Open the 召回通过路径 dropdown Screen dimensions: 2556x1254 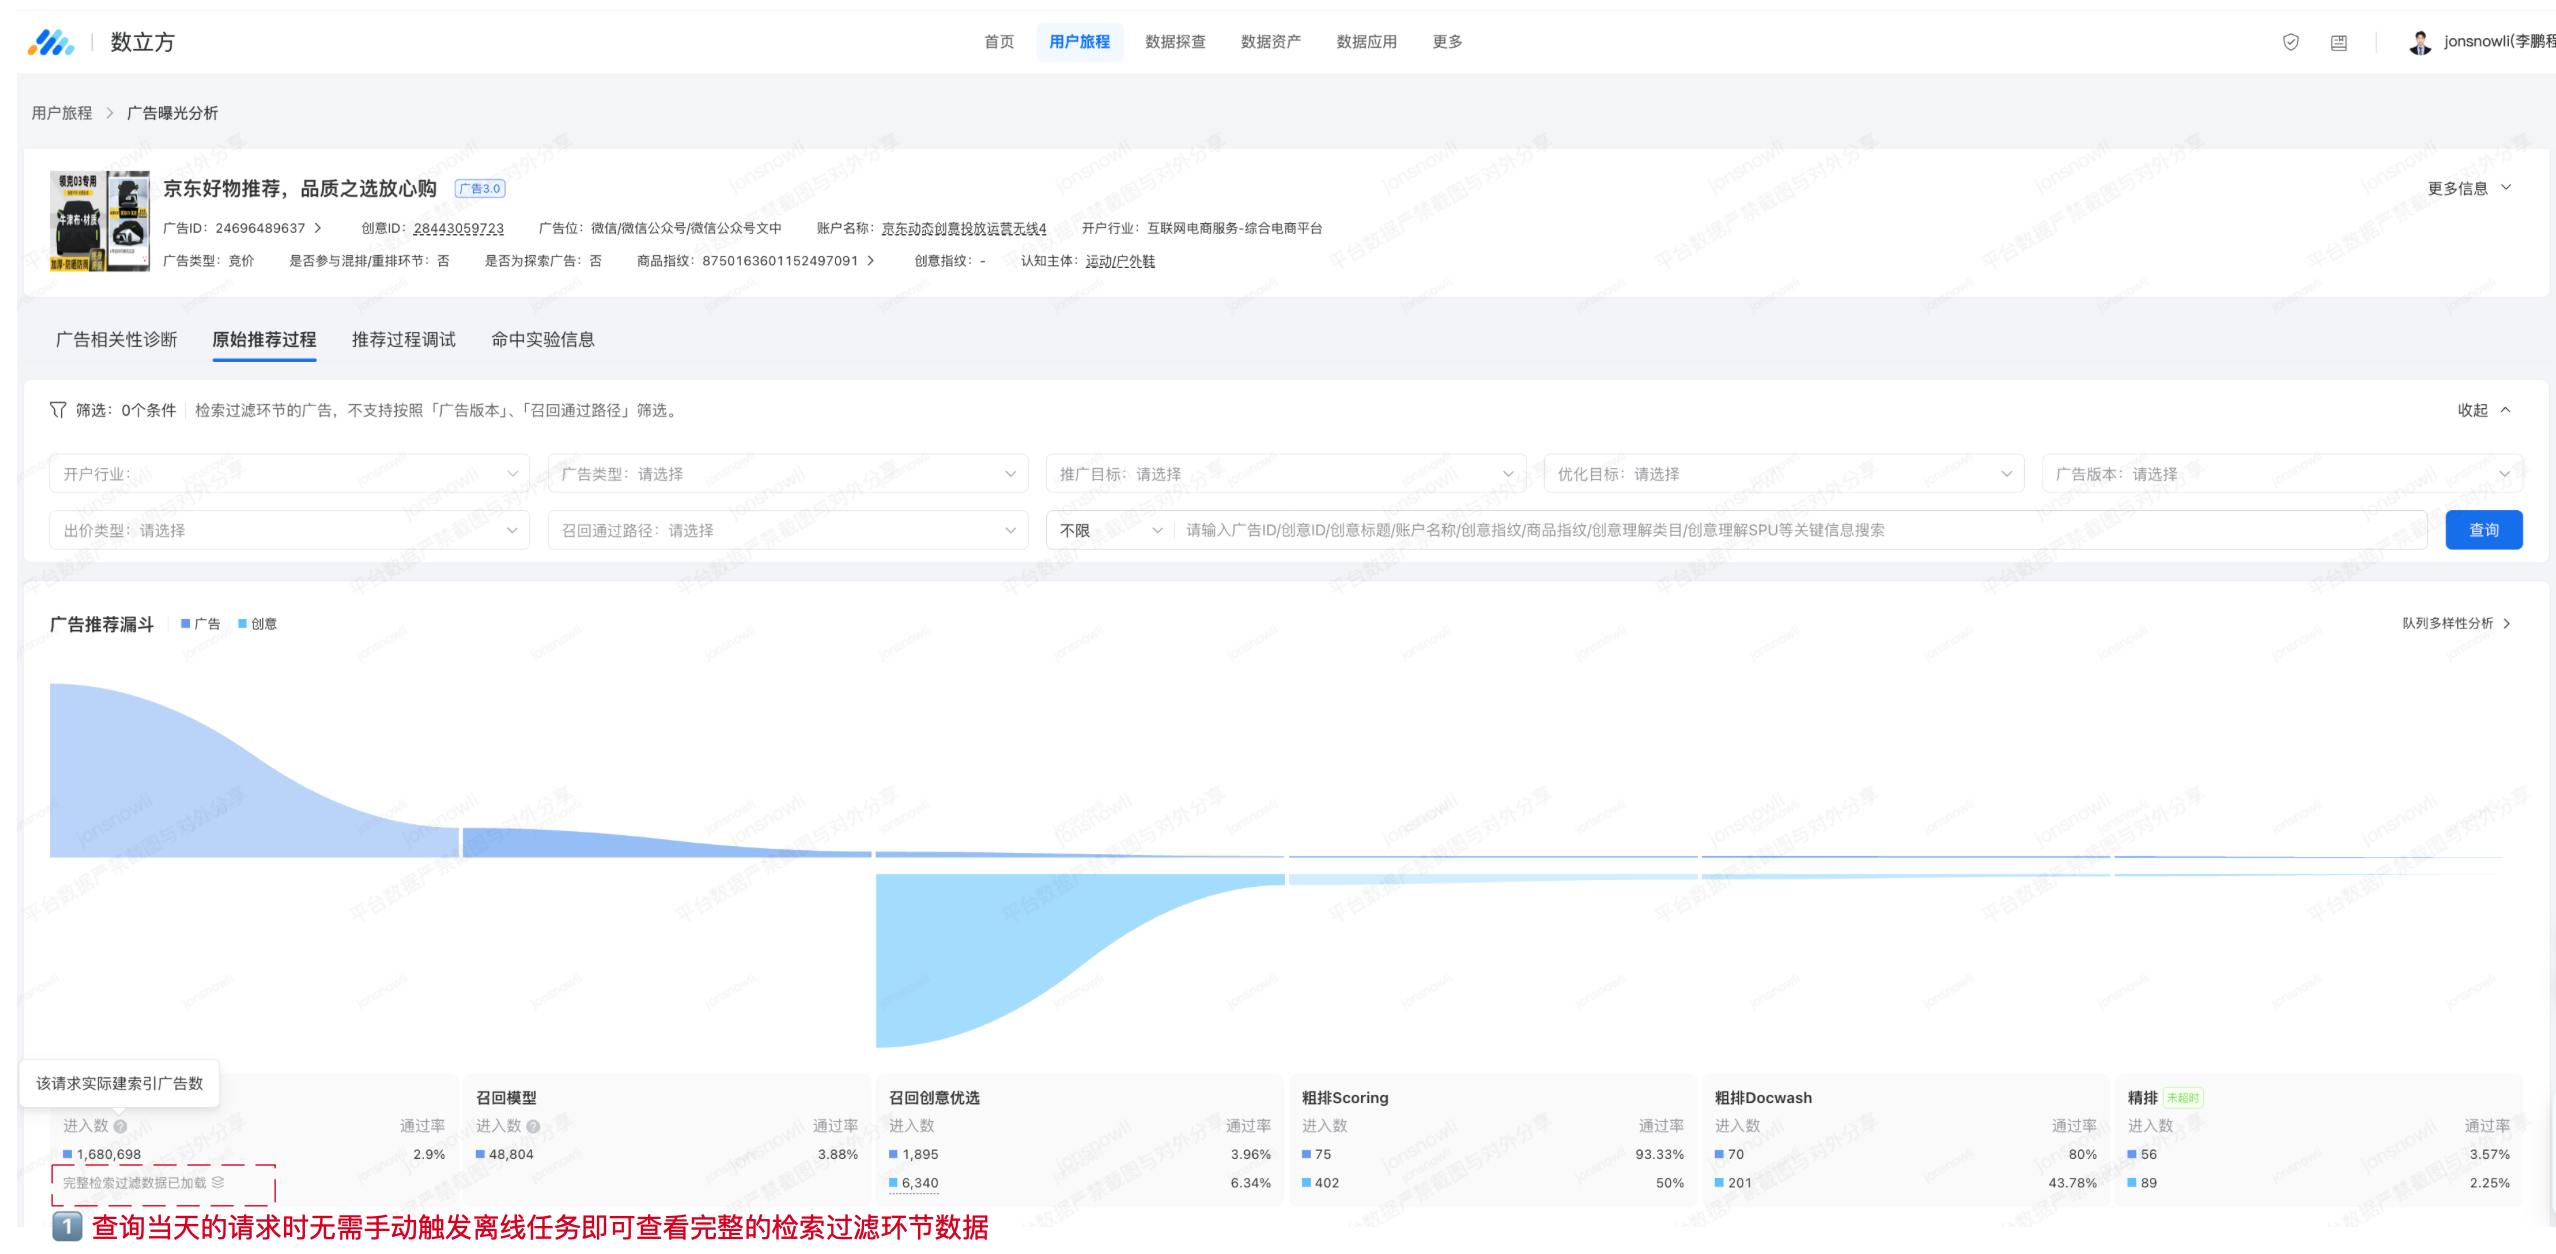coord(787,530)
